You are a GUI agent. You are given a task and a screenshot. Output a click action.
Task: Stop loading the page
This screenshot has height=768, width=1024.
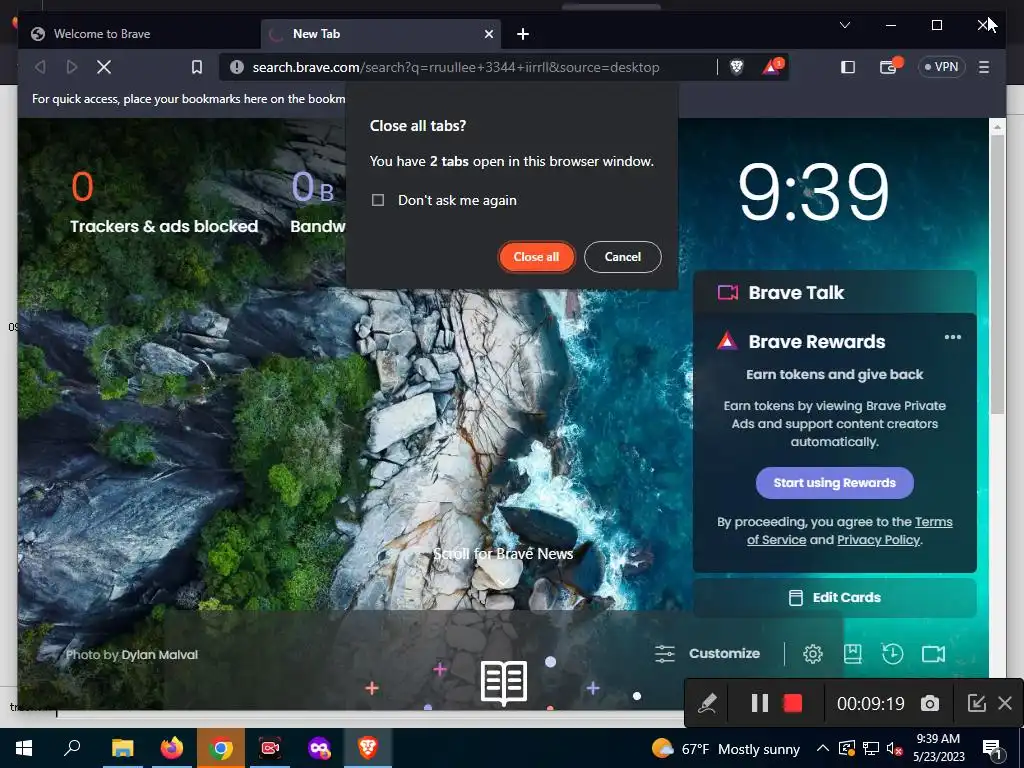coord(104,67)
